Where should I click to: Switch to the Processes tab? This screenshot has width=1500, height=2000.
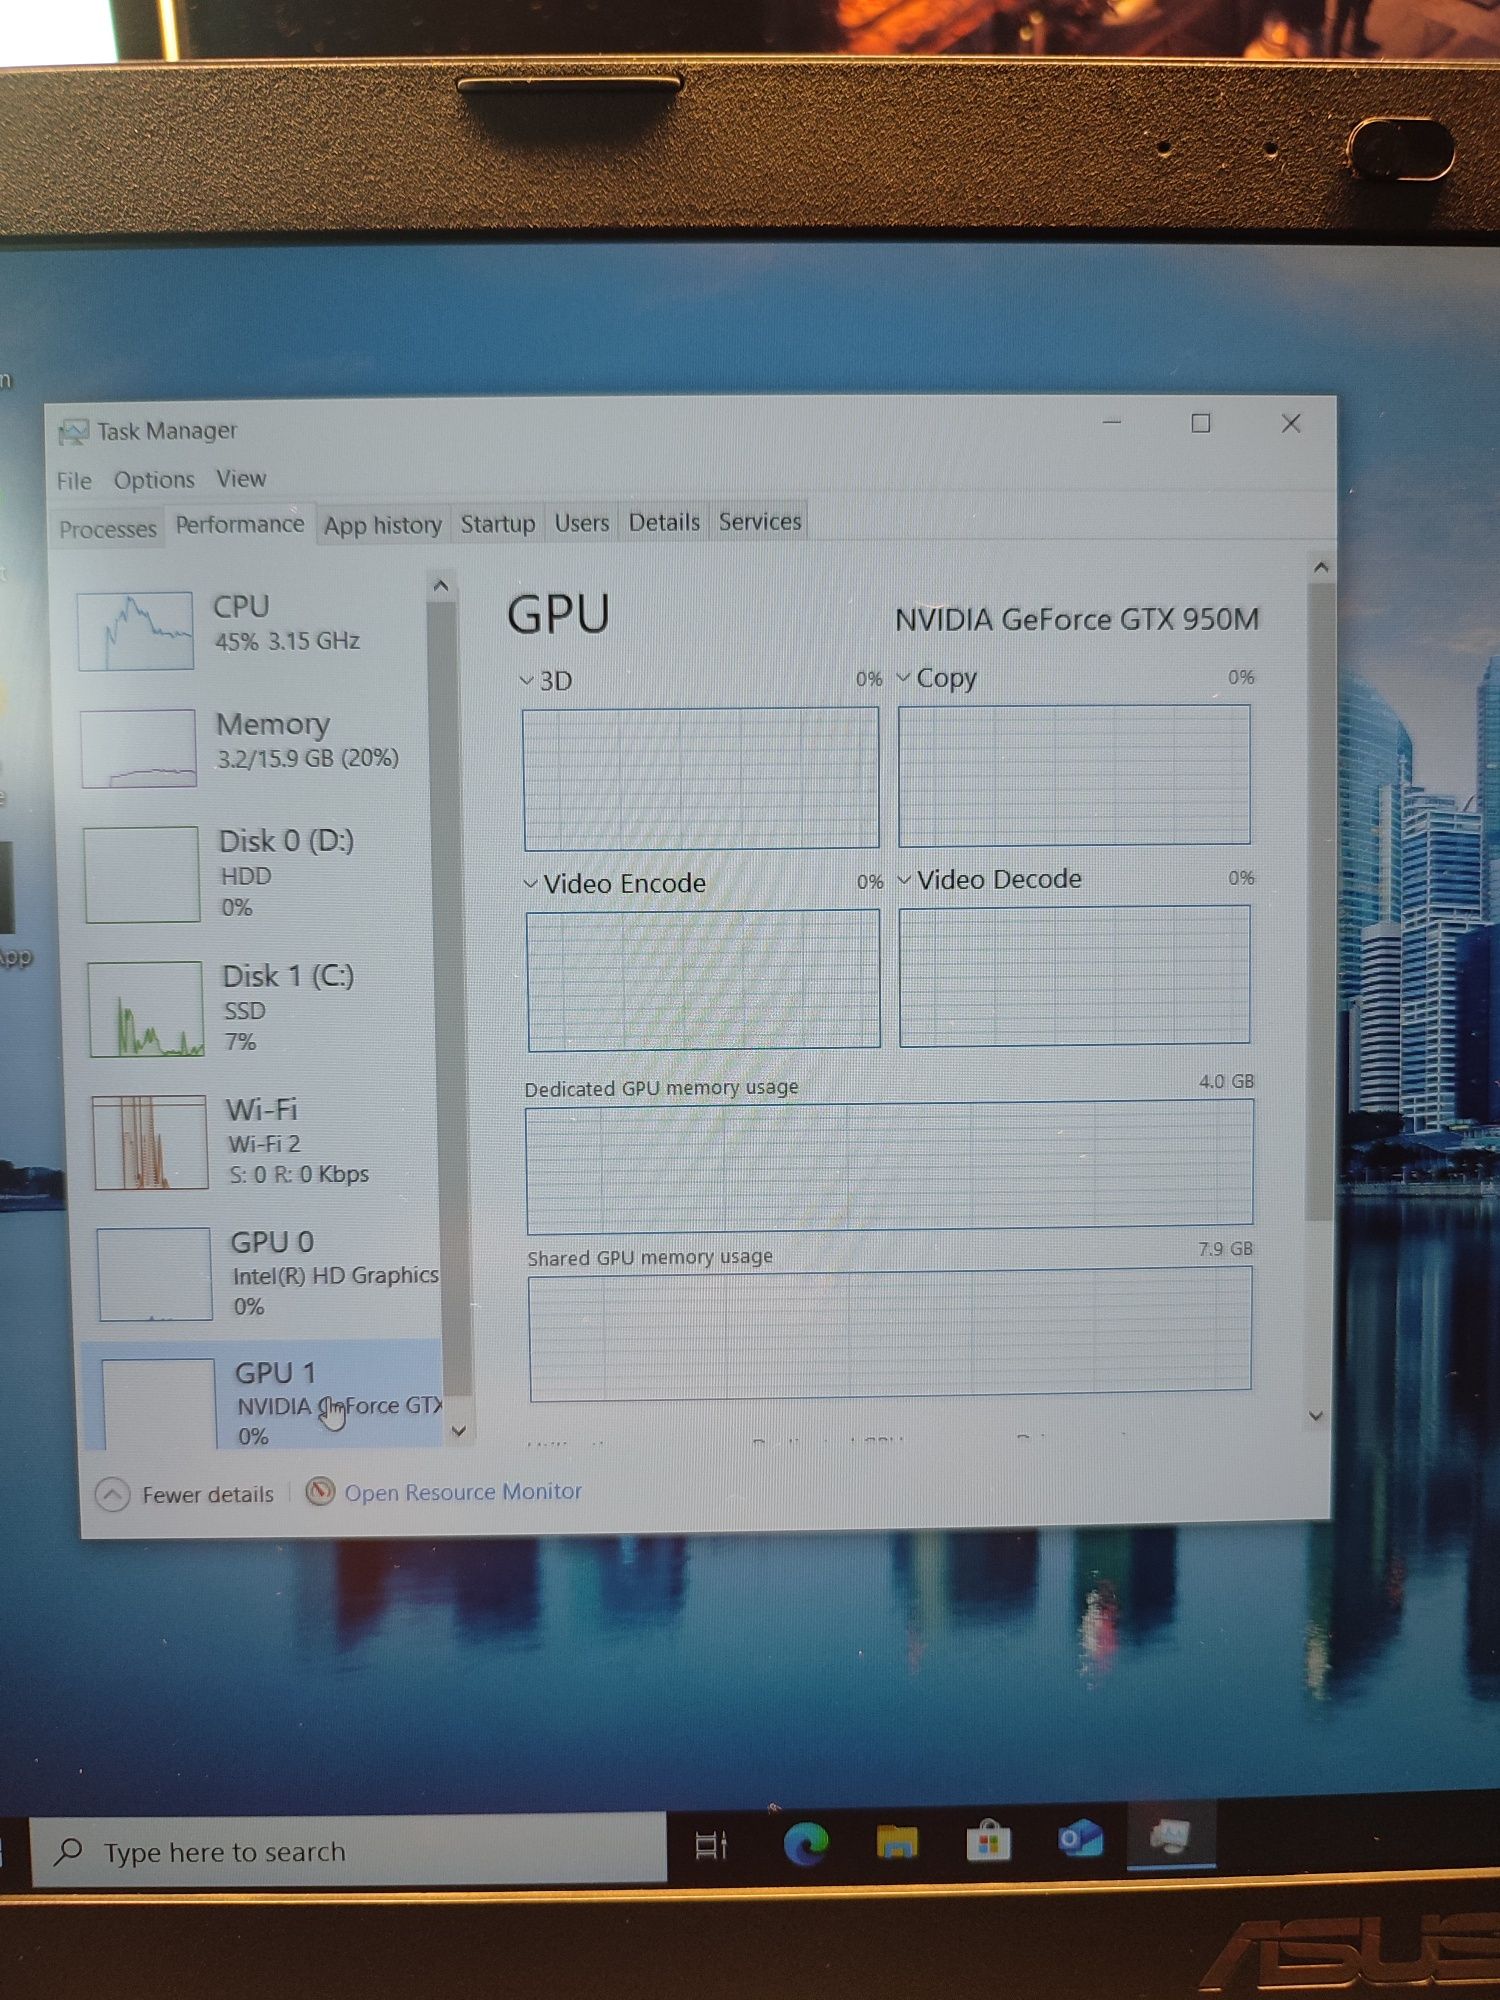point(108,529)
